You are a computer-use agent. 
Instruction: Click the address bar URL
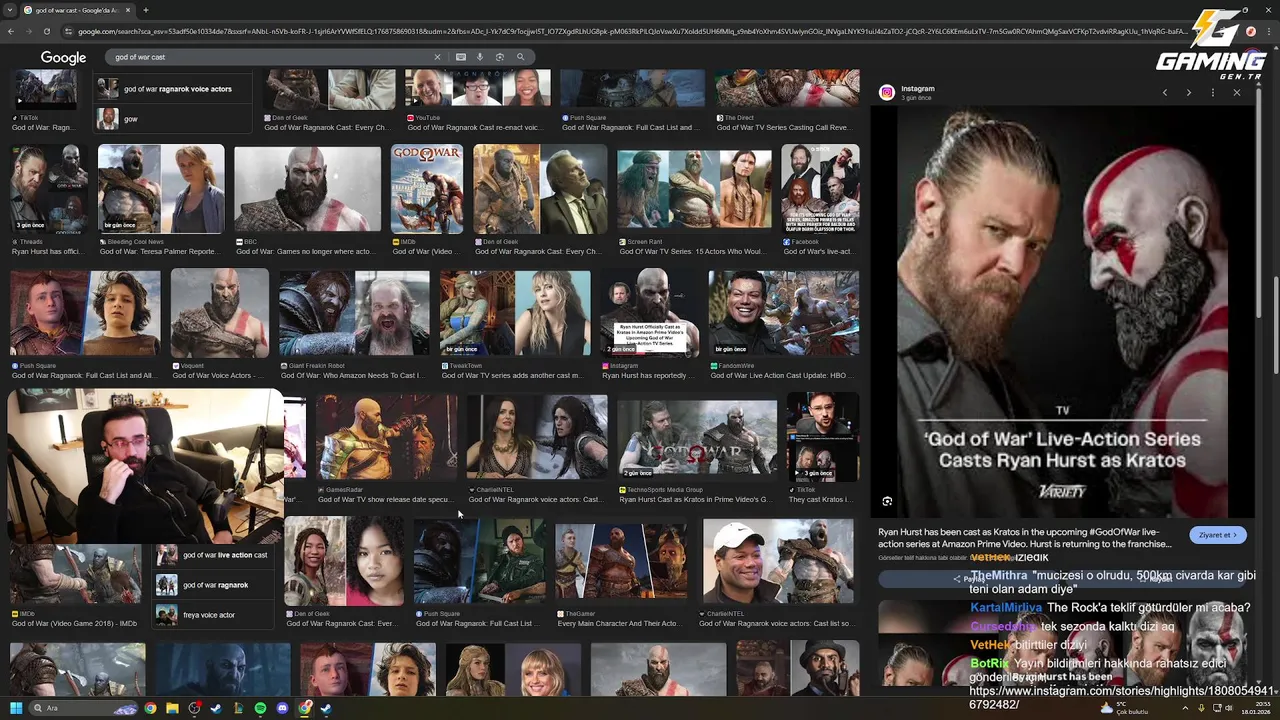pyautogui.click(x=630, y=31)
